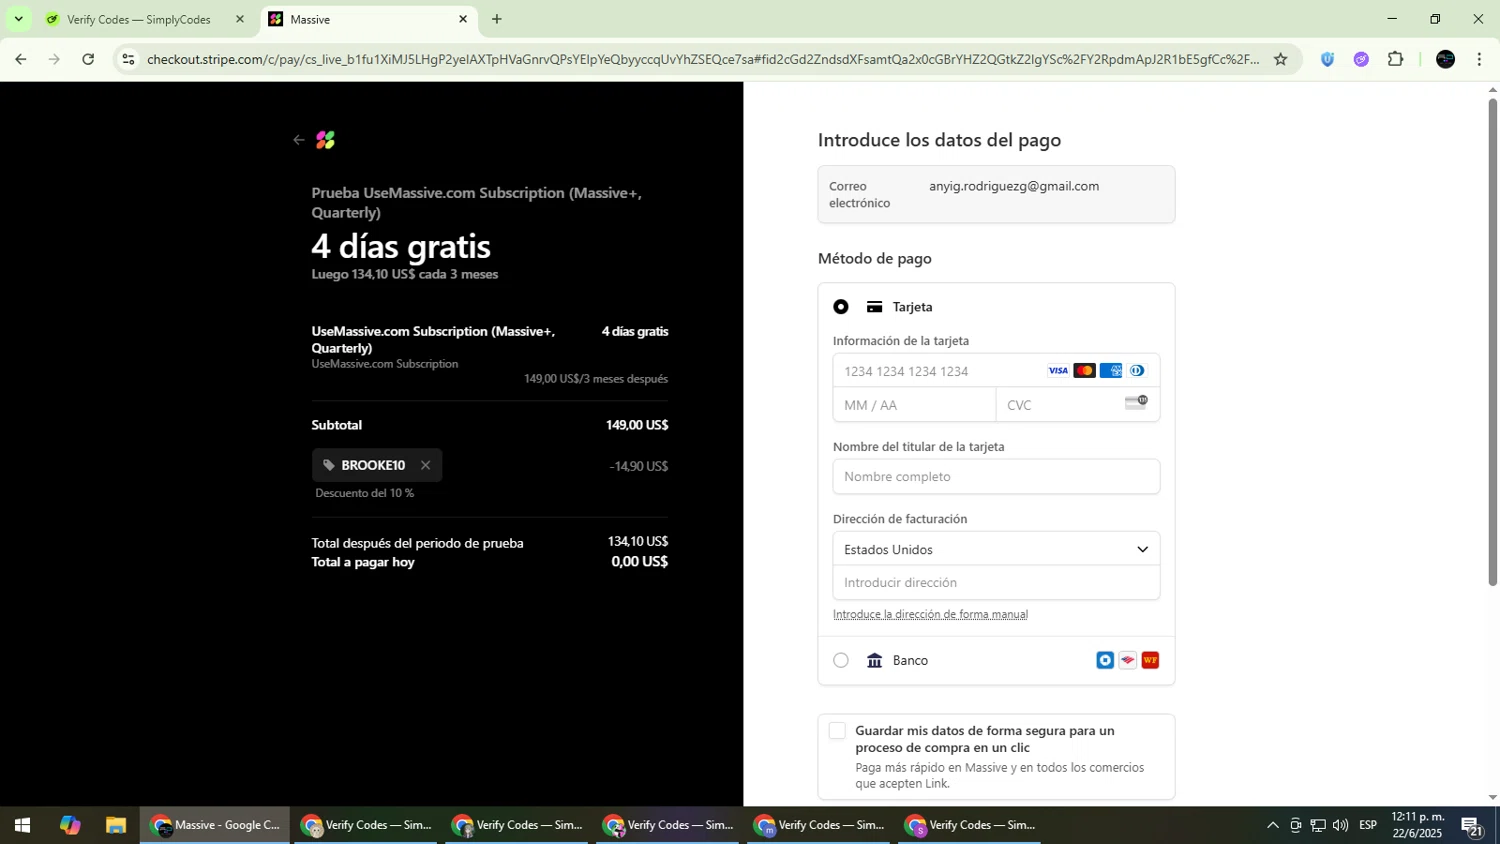Click the 4 días gratis heading
Image resolution: width=1500 pixels, height=844 pixels.
(x=401, y=246)
